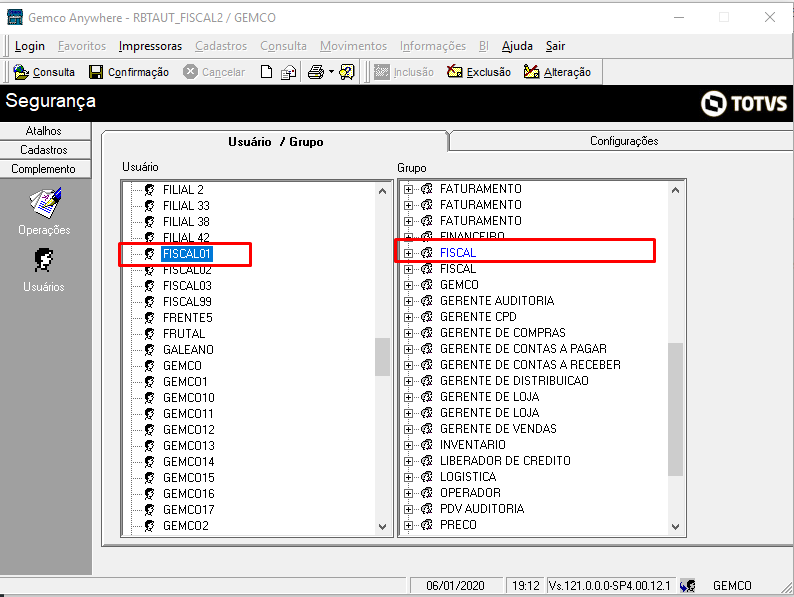794x597 pixels.
Task: Click the Grupo list scroll-down arrow
Action: point(675,527)
